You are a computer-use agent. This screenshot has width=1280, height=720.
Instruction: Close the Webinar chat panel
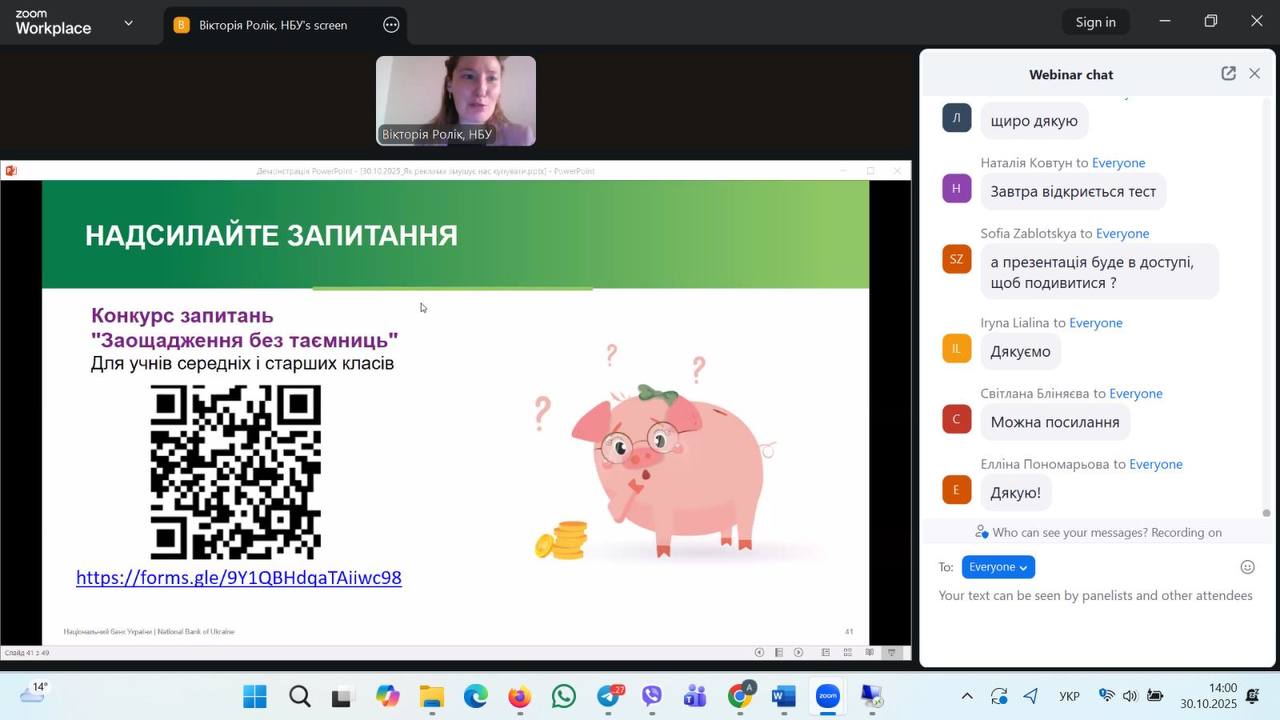pos(1255,74)
